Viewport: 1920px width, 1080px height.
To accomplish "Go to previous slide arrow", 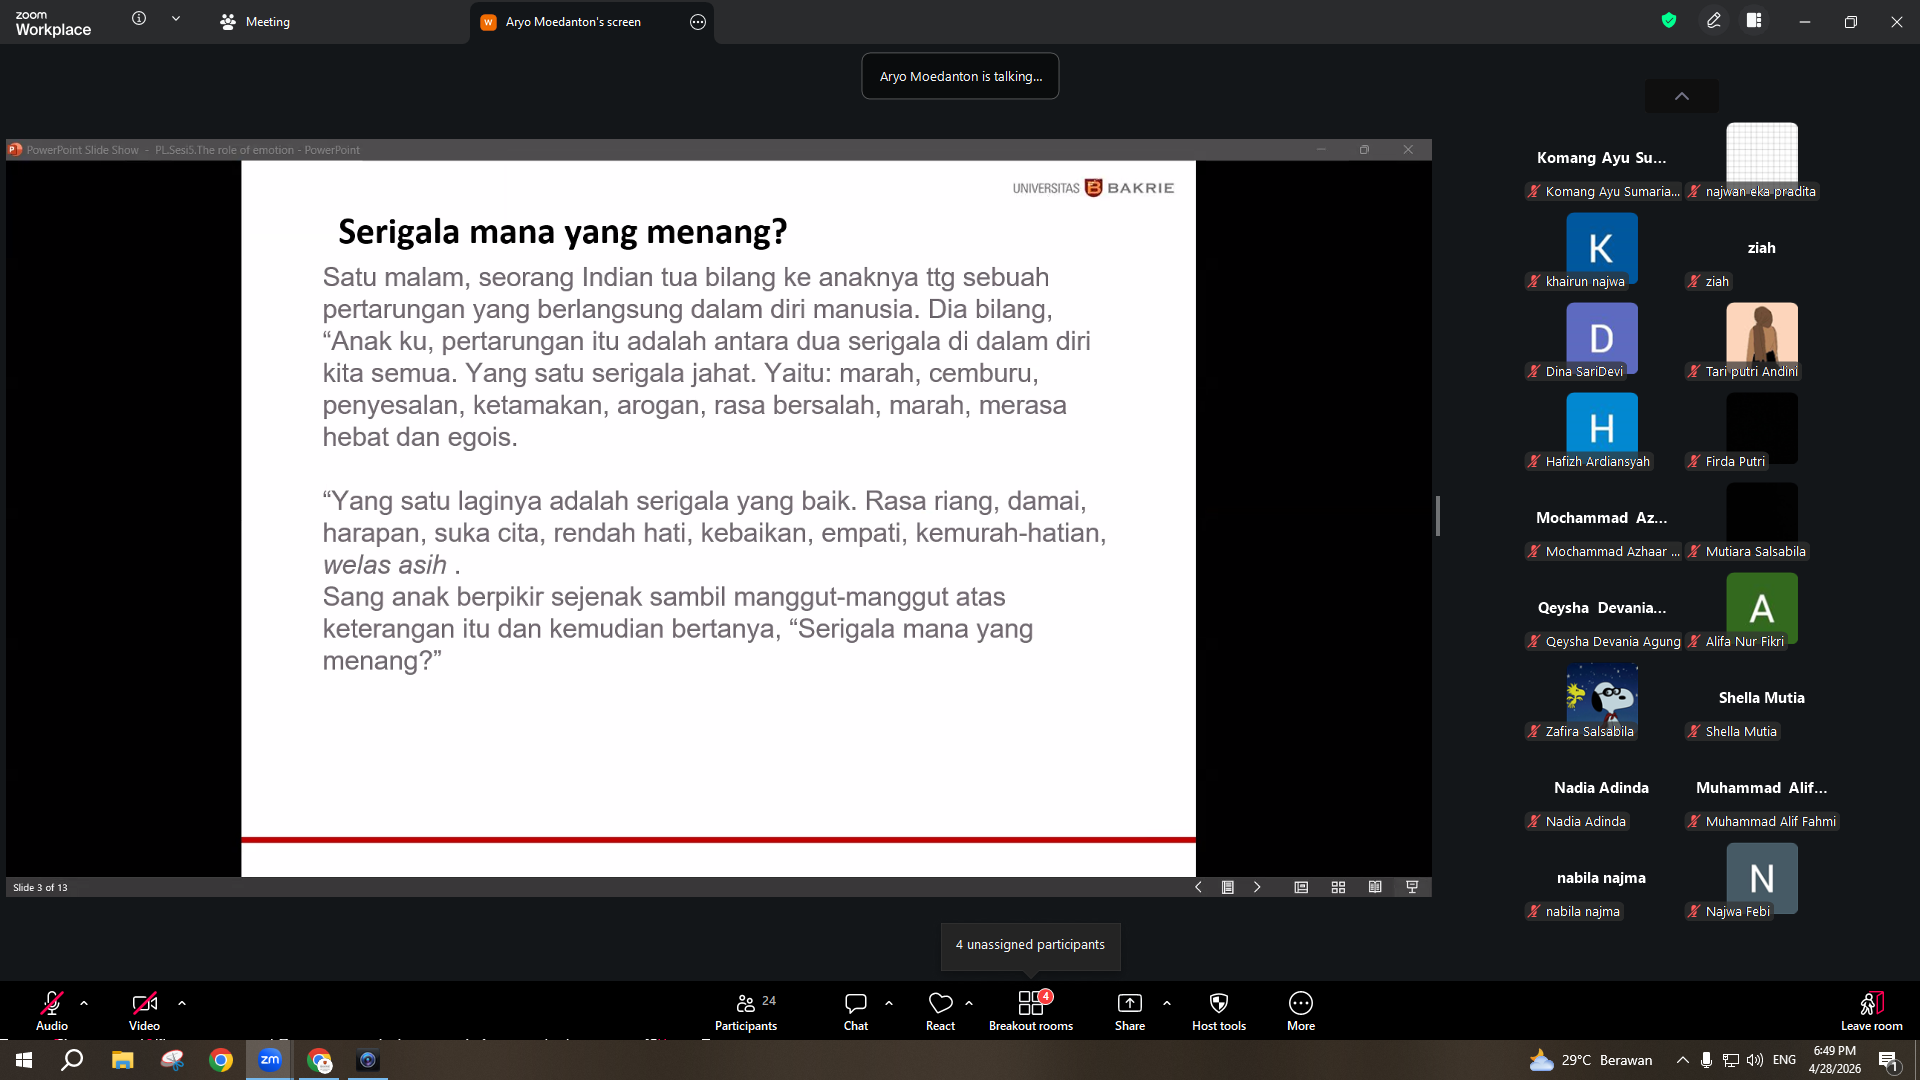I will coord(1198,887).
